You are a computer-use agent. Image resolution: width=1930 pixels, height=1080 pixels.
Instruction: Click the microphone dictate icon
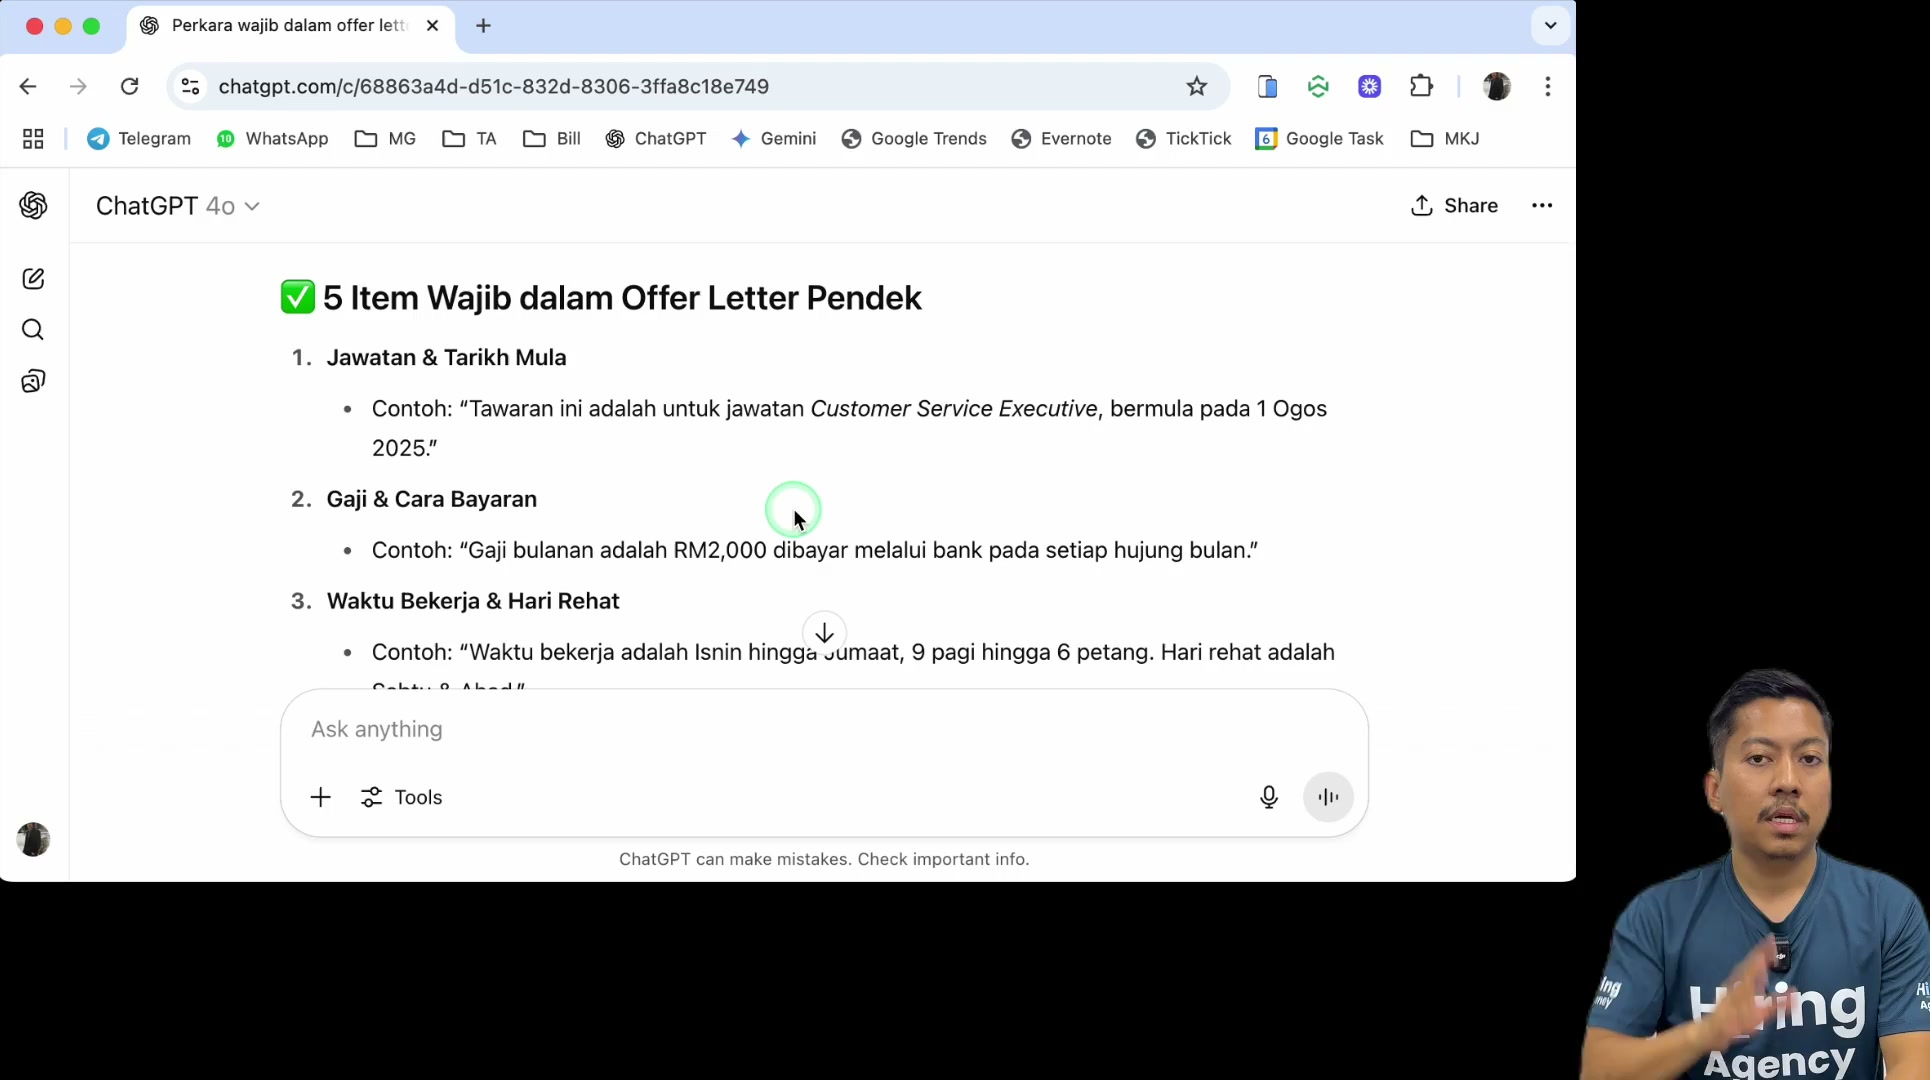click(1269, 797)
